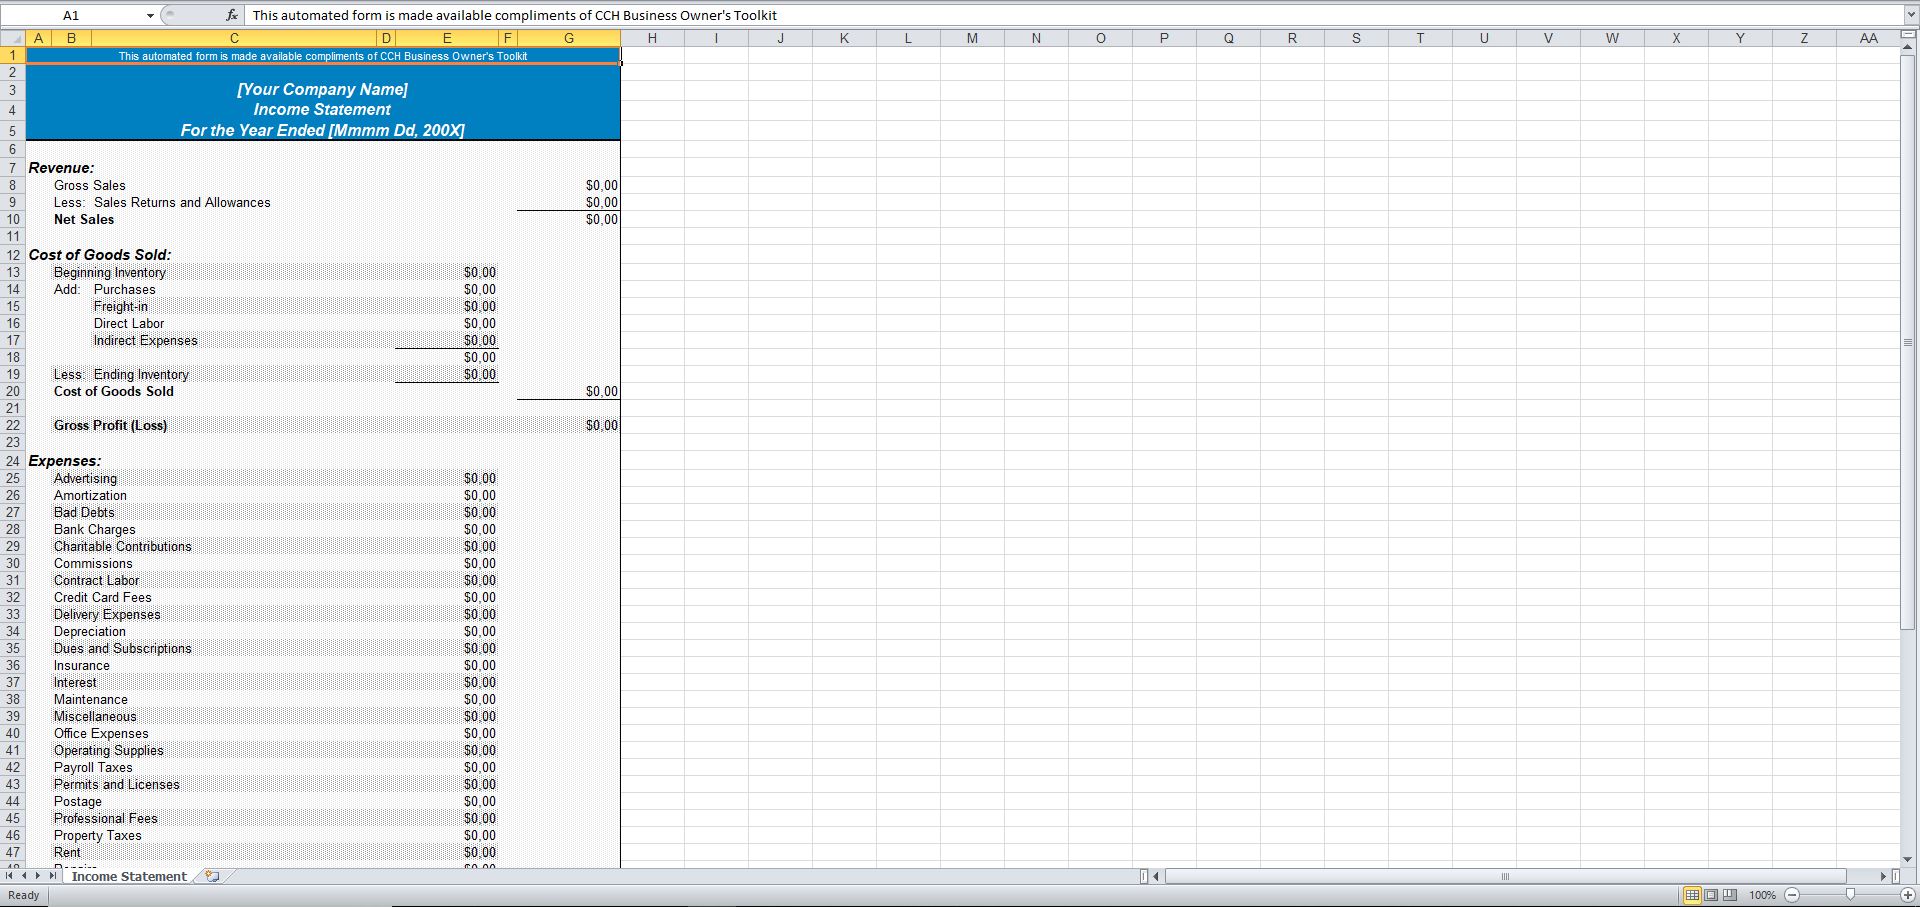Click row header 13 to select row
This screenshot has height=907, width=1920.
tap(12, 271)
